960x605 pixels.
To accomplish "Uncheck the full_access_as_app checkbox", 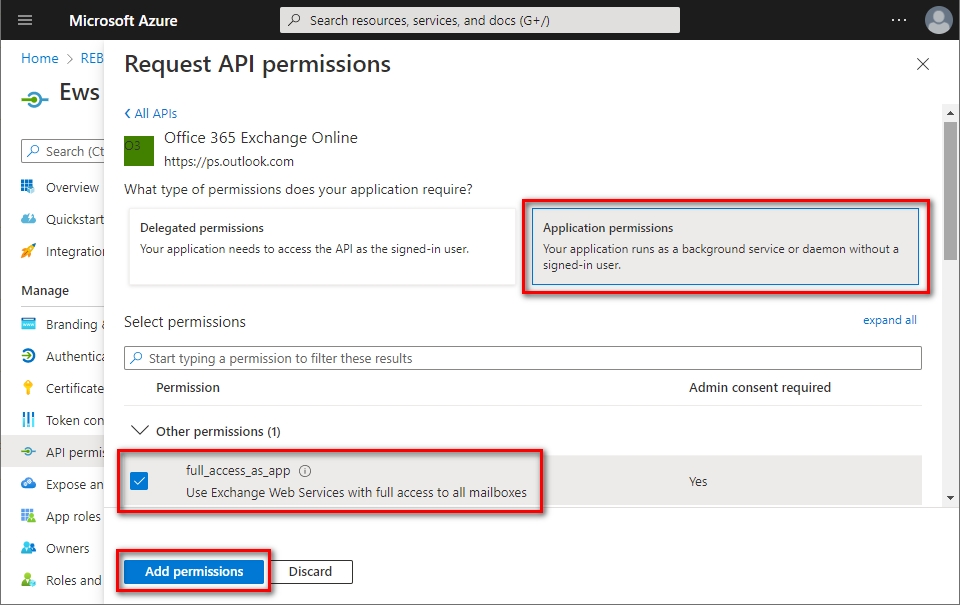I will [x=139, y=481].
